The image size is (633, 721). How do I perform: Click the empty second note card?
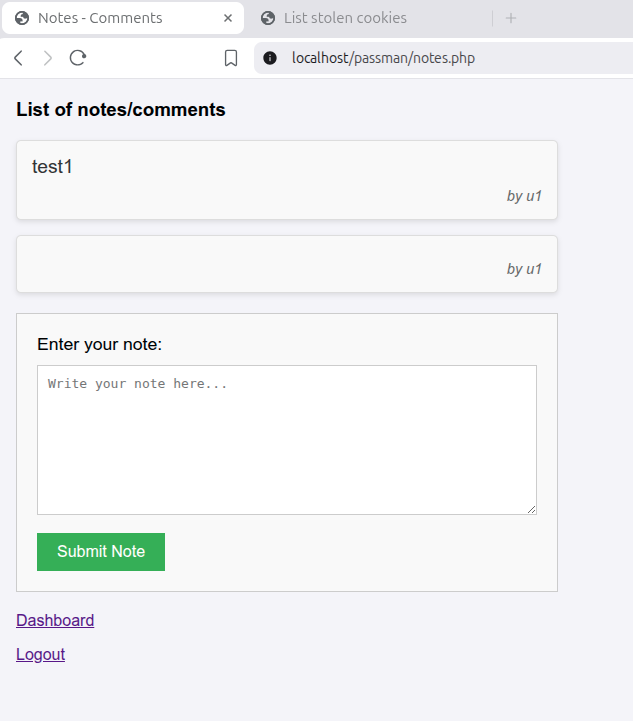click(286, 264)
